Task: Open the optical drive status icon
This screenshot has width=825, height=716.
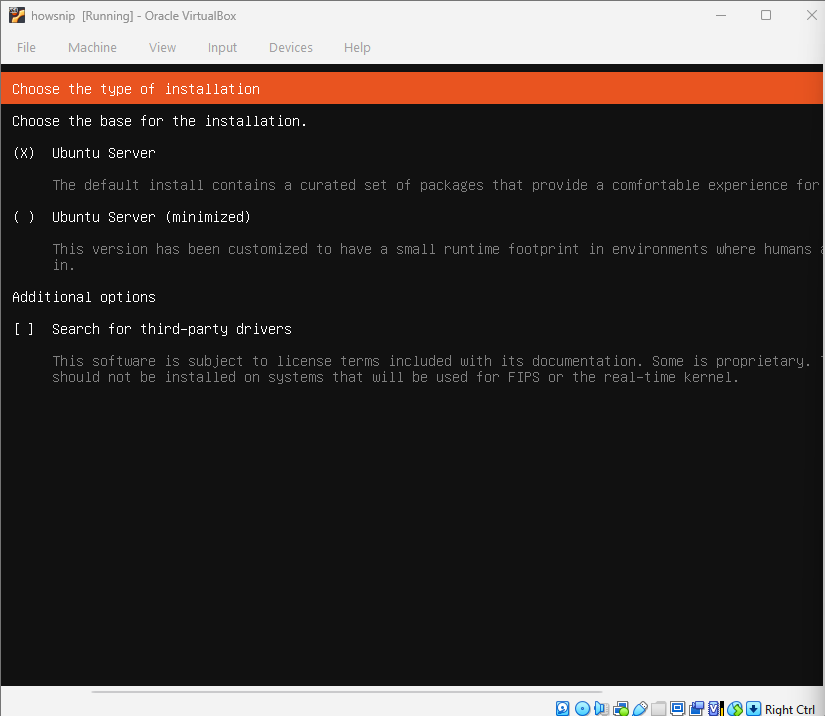Action: point(582,709)
